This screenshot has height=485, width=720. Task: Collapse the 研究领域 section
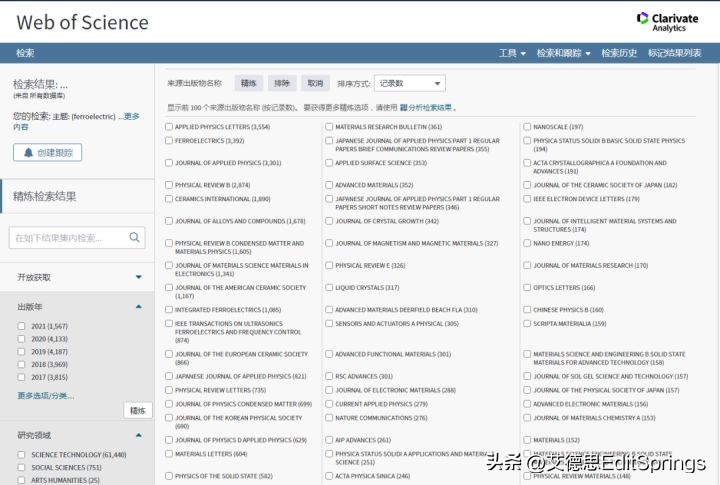(x=139, y=435)
